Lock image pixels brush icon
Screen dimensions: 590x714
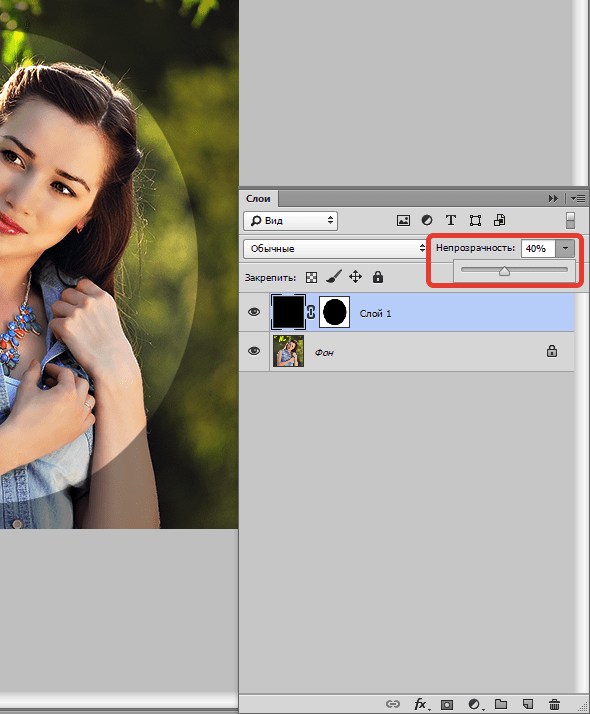(x=334, y=276)
